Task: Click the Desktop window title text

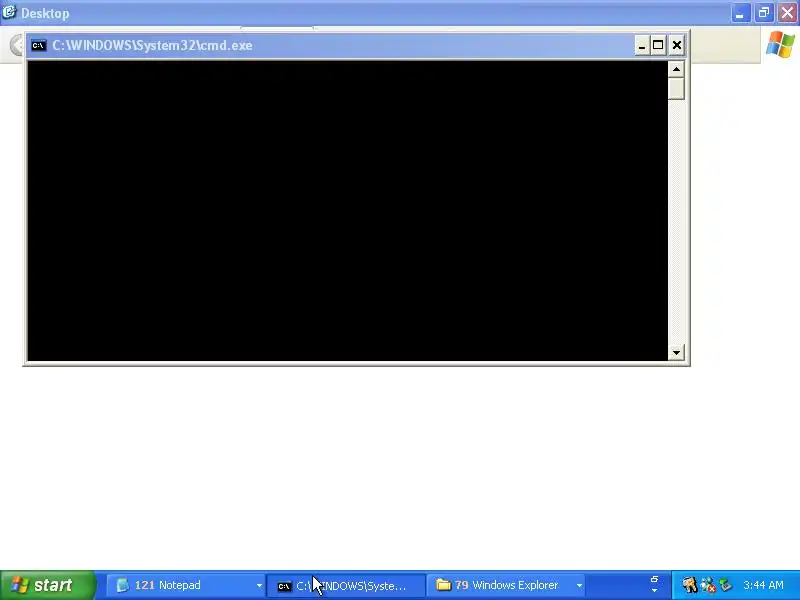Action: click(45, 13)
